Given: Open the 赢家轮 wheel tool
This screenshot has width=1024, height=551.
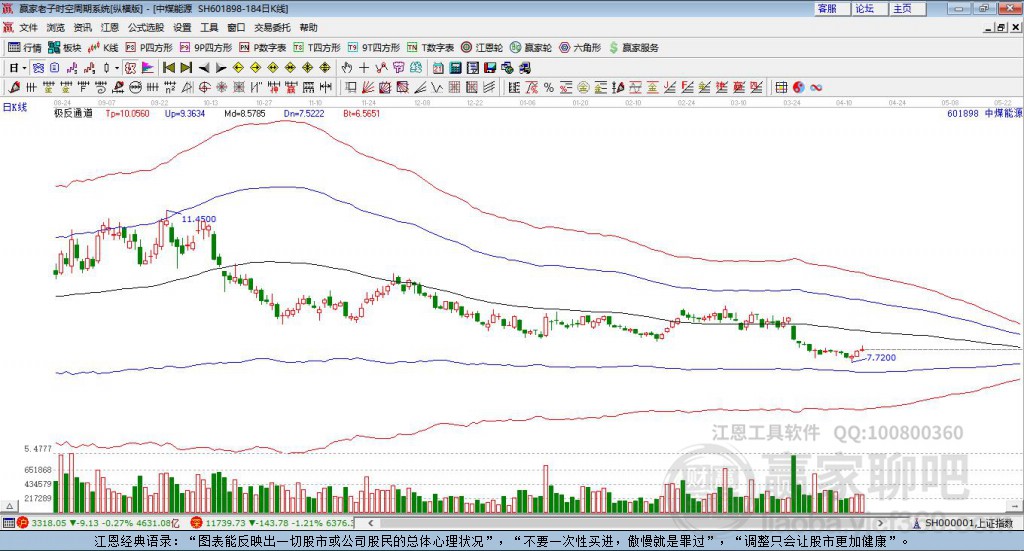Looking at the screenshot, I should 530,48.
